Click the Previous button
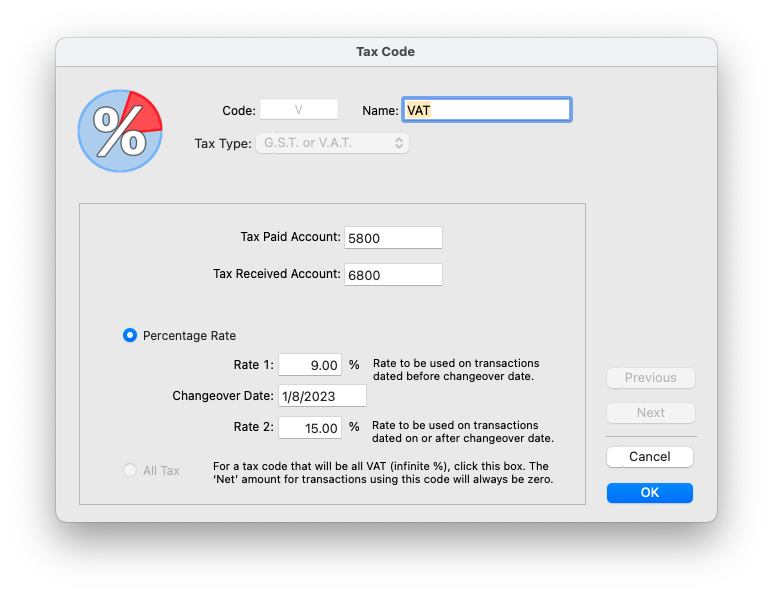The width and height of the screenshot is (773, 596). coord(651,378)
